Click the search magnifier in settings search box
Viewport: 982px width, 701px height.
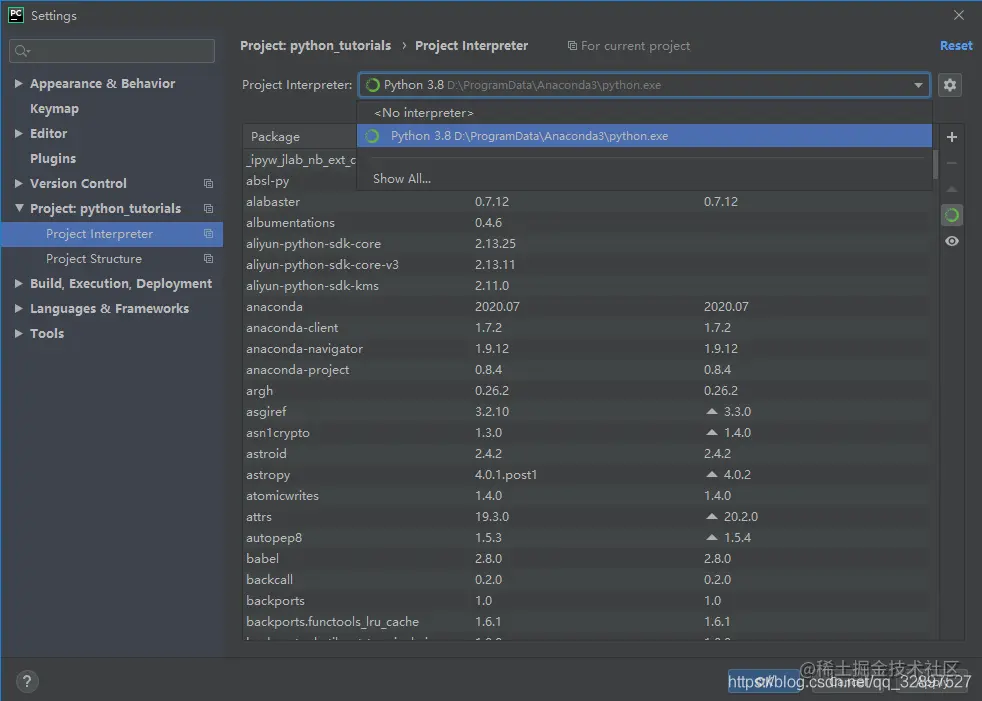pyautogui.click(x=22, y=51)
